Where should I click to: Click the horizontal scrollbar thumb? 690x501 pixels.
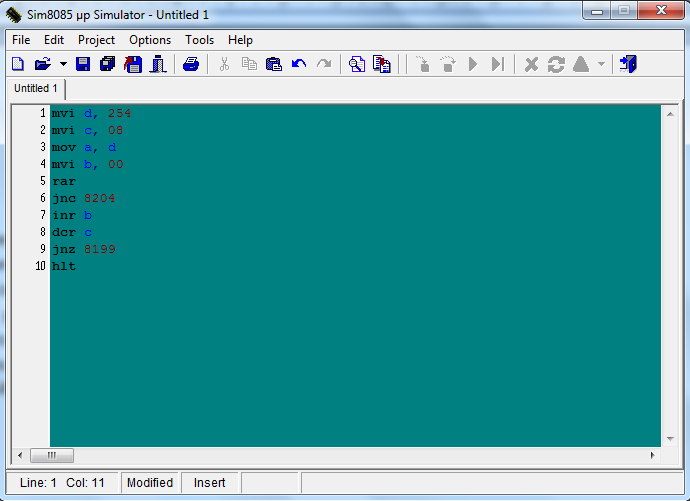tap(52, 455)
